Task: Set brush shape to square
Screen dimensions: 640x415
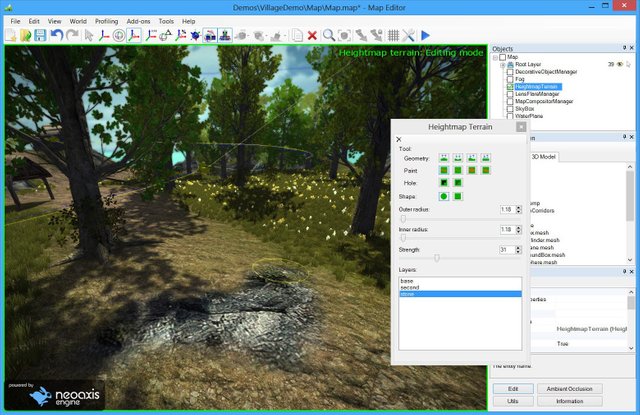Action: tap(458, 196)
